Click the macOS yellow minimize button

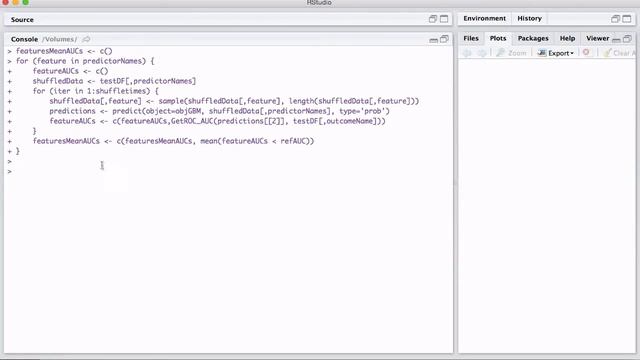tap(16, 2)
